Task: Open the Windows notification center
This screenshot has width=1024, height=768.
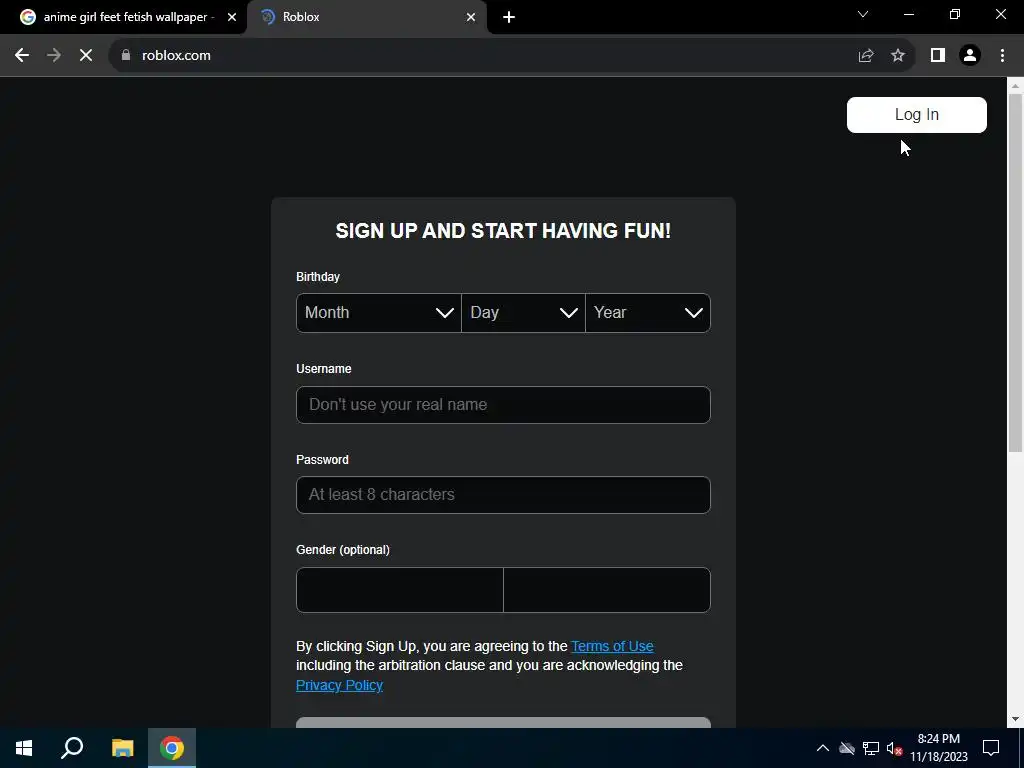Action: (991, 748)
